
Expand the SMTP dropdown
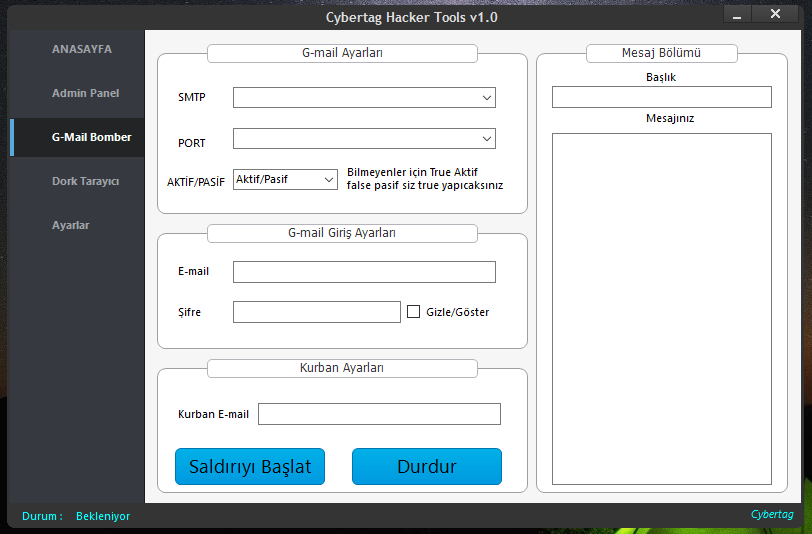[364, 97]
